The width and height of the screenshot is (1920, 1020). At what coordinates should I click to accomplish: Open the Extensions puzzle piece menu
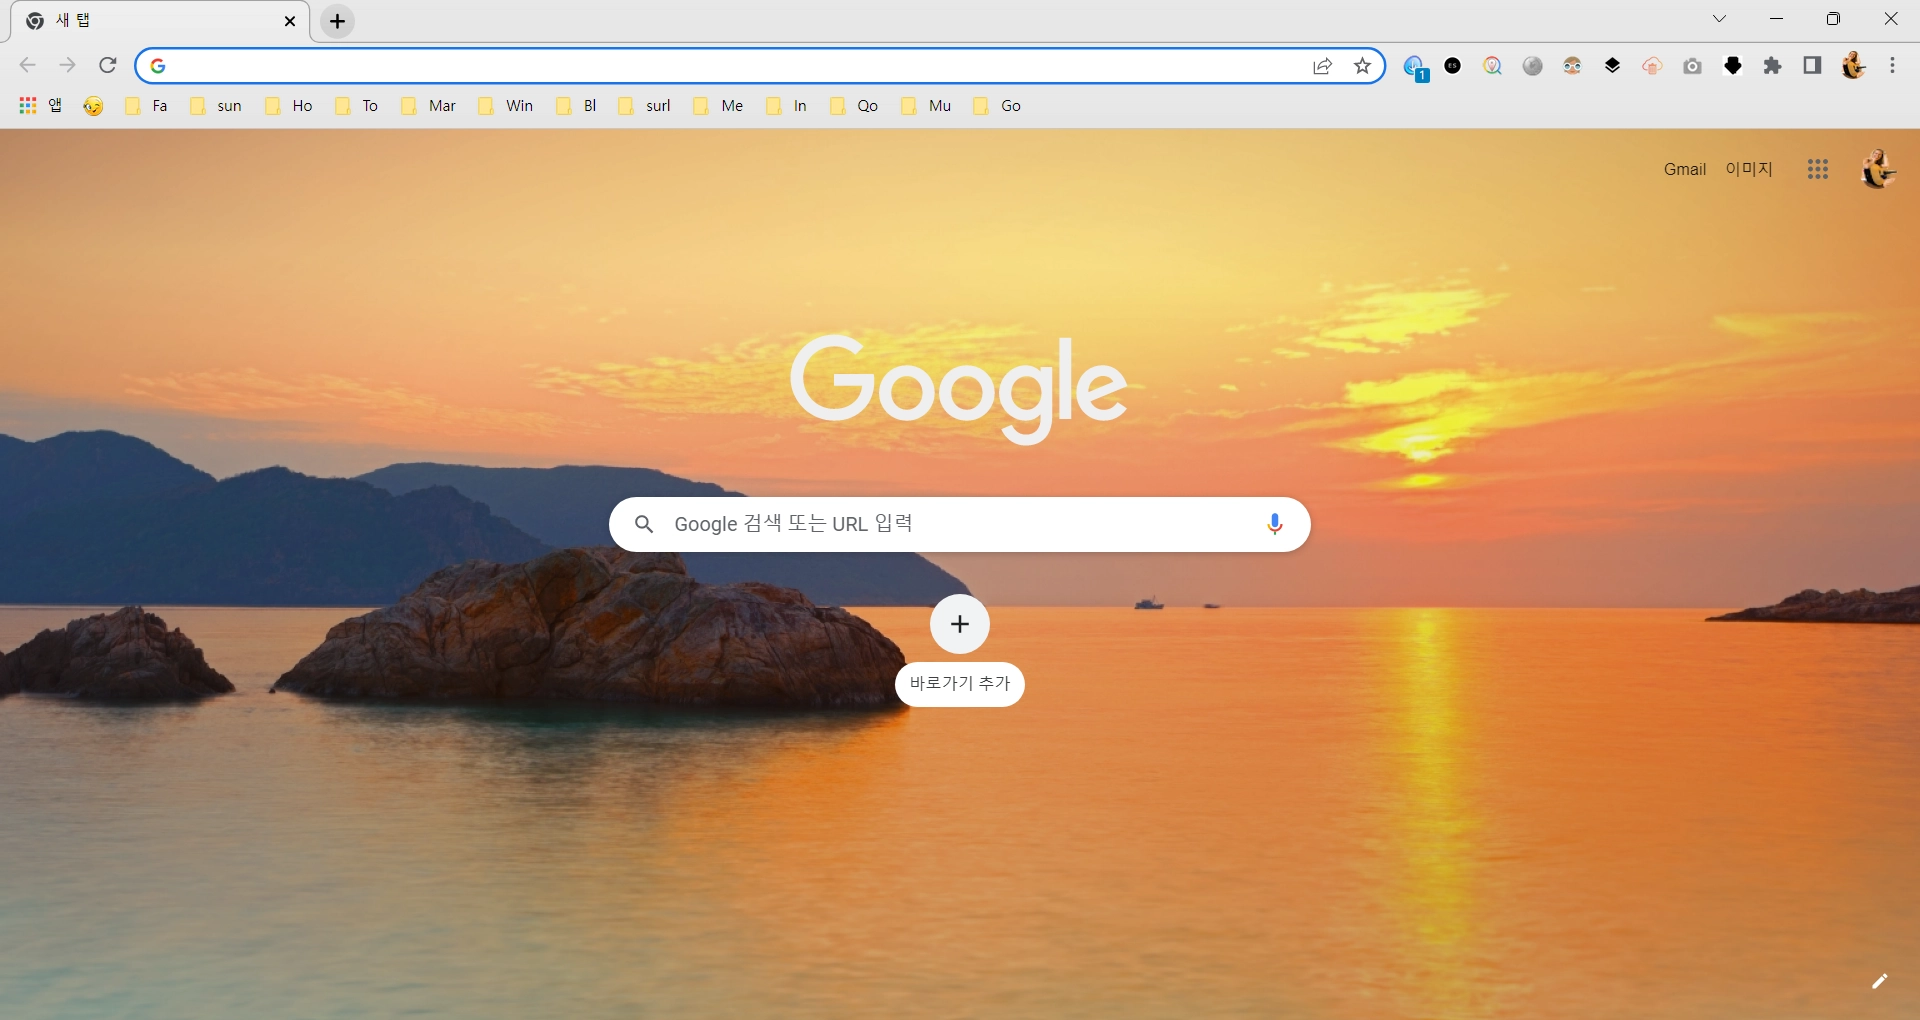point(1773,66)
